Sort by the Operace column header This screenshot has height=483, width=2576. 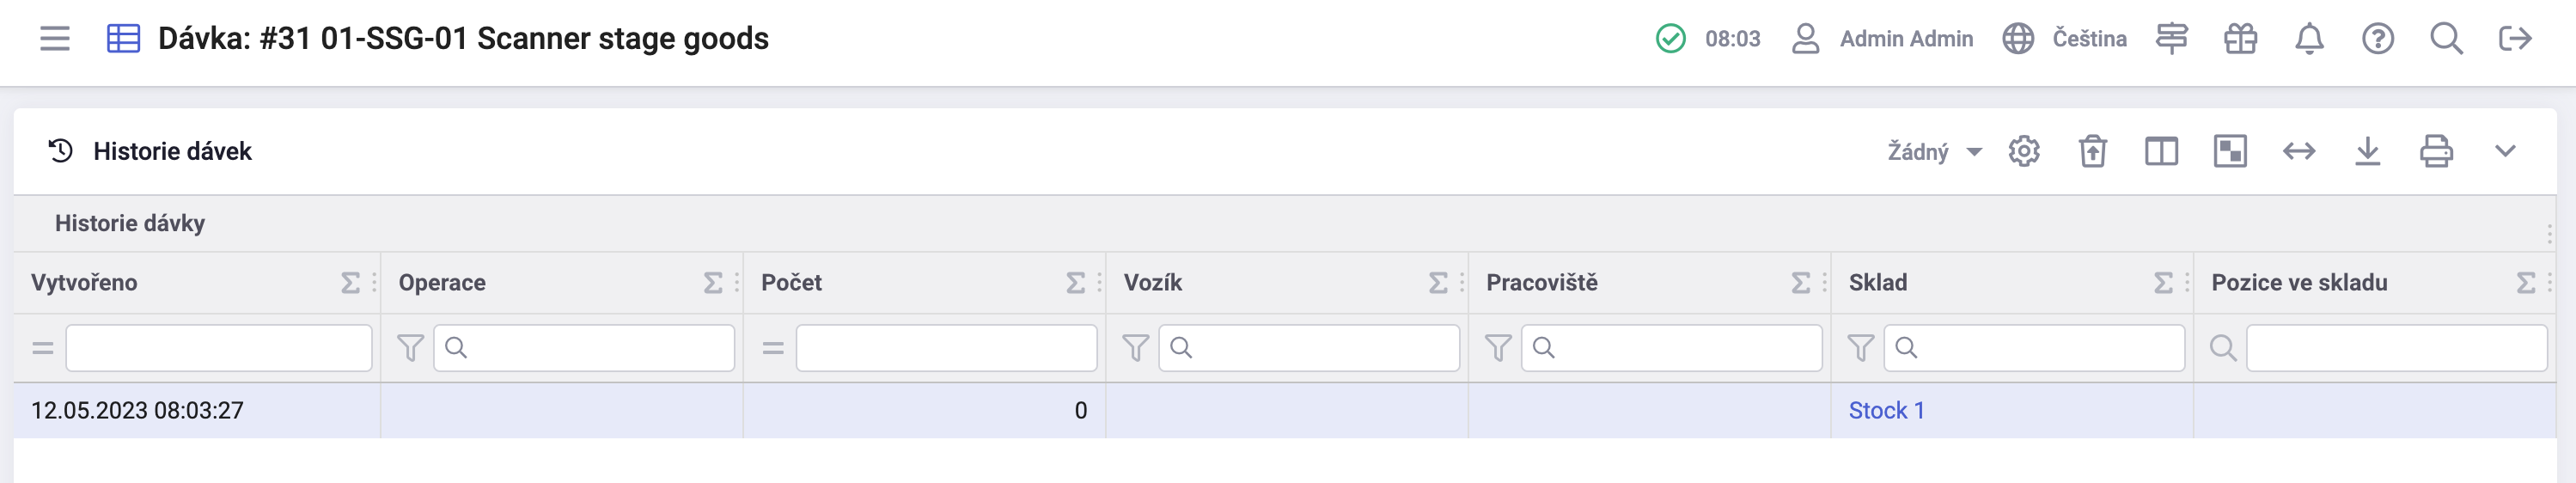(442, 283)
